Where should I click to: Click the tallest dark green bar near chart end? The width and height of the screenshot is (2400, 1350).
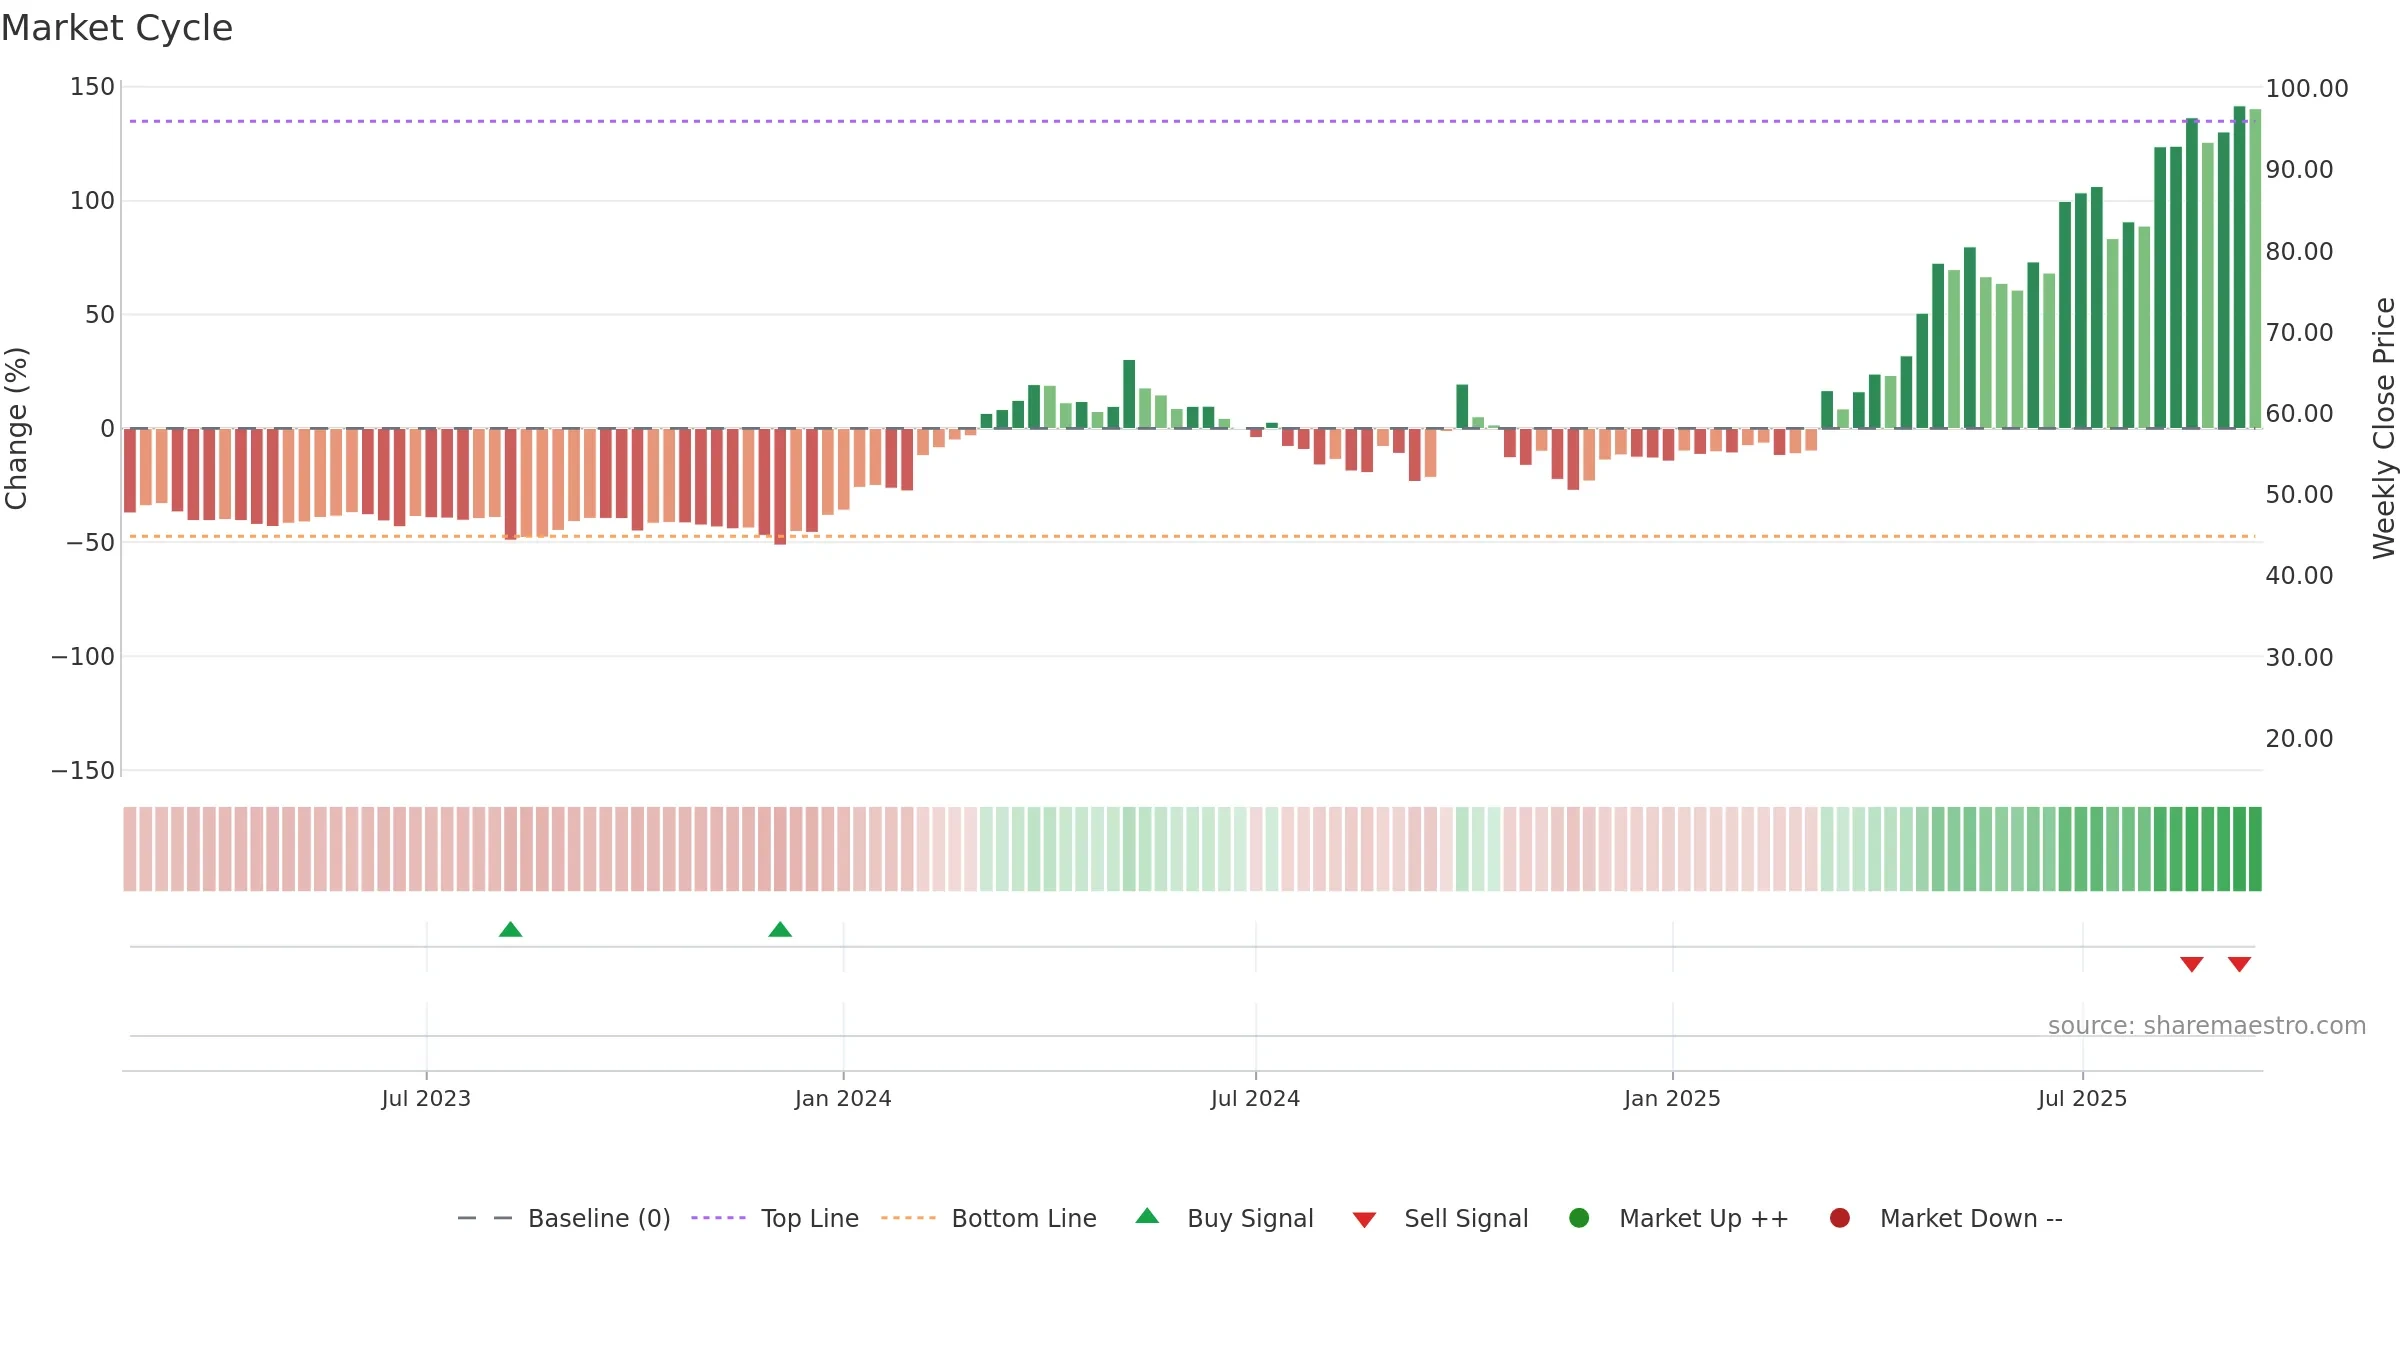2239,267
